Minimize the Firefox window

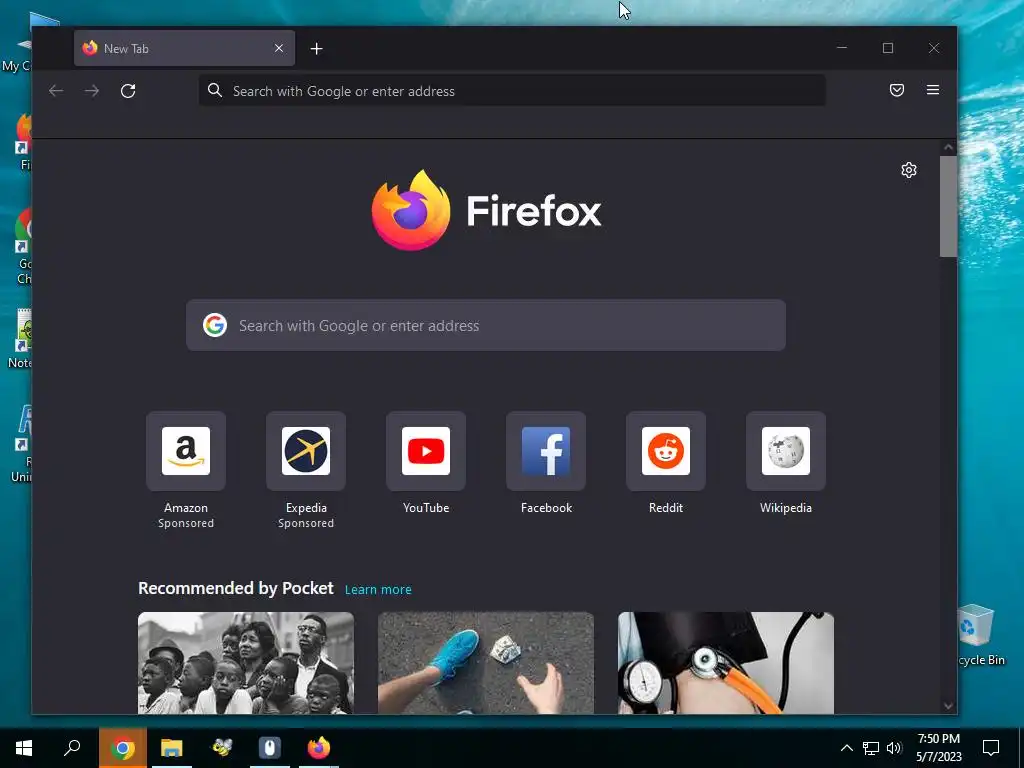point(842,48)
